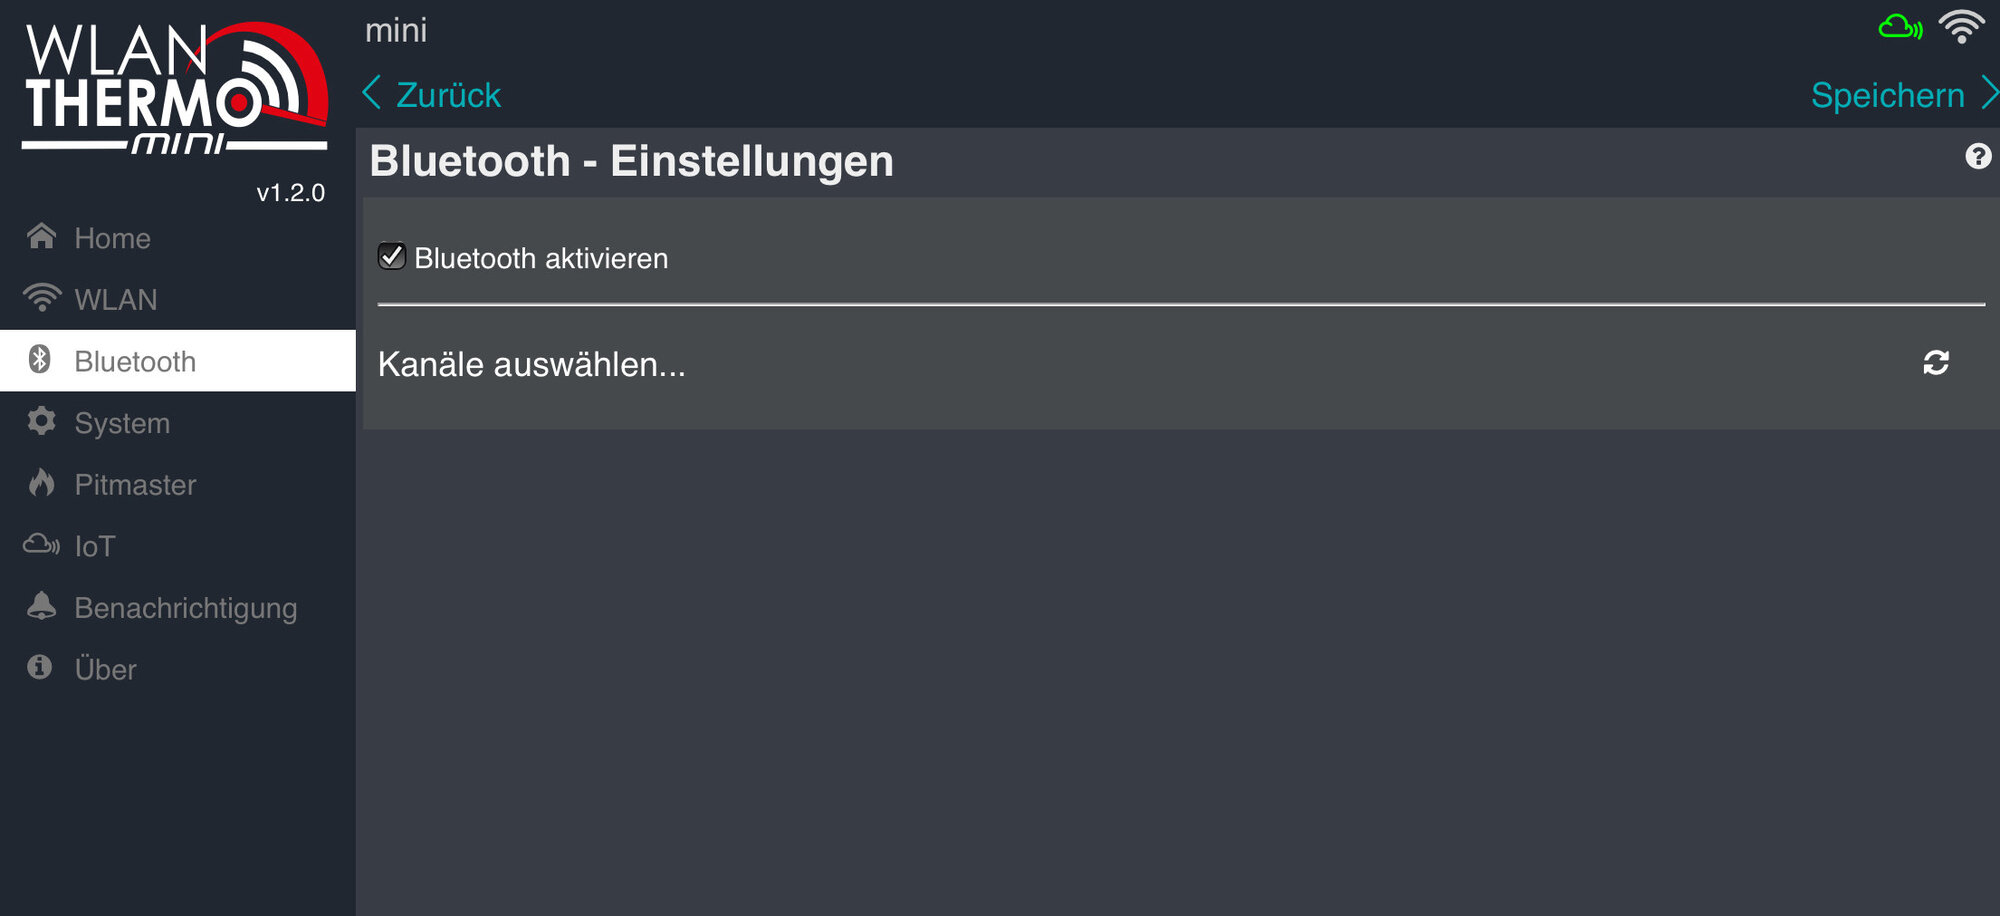This screenshot has height=916, width=2000.
Task: Click the Kanäle auswählen... text
Action: (532, 364)
